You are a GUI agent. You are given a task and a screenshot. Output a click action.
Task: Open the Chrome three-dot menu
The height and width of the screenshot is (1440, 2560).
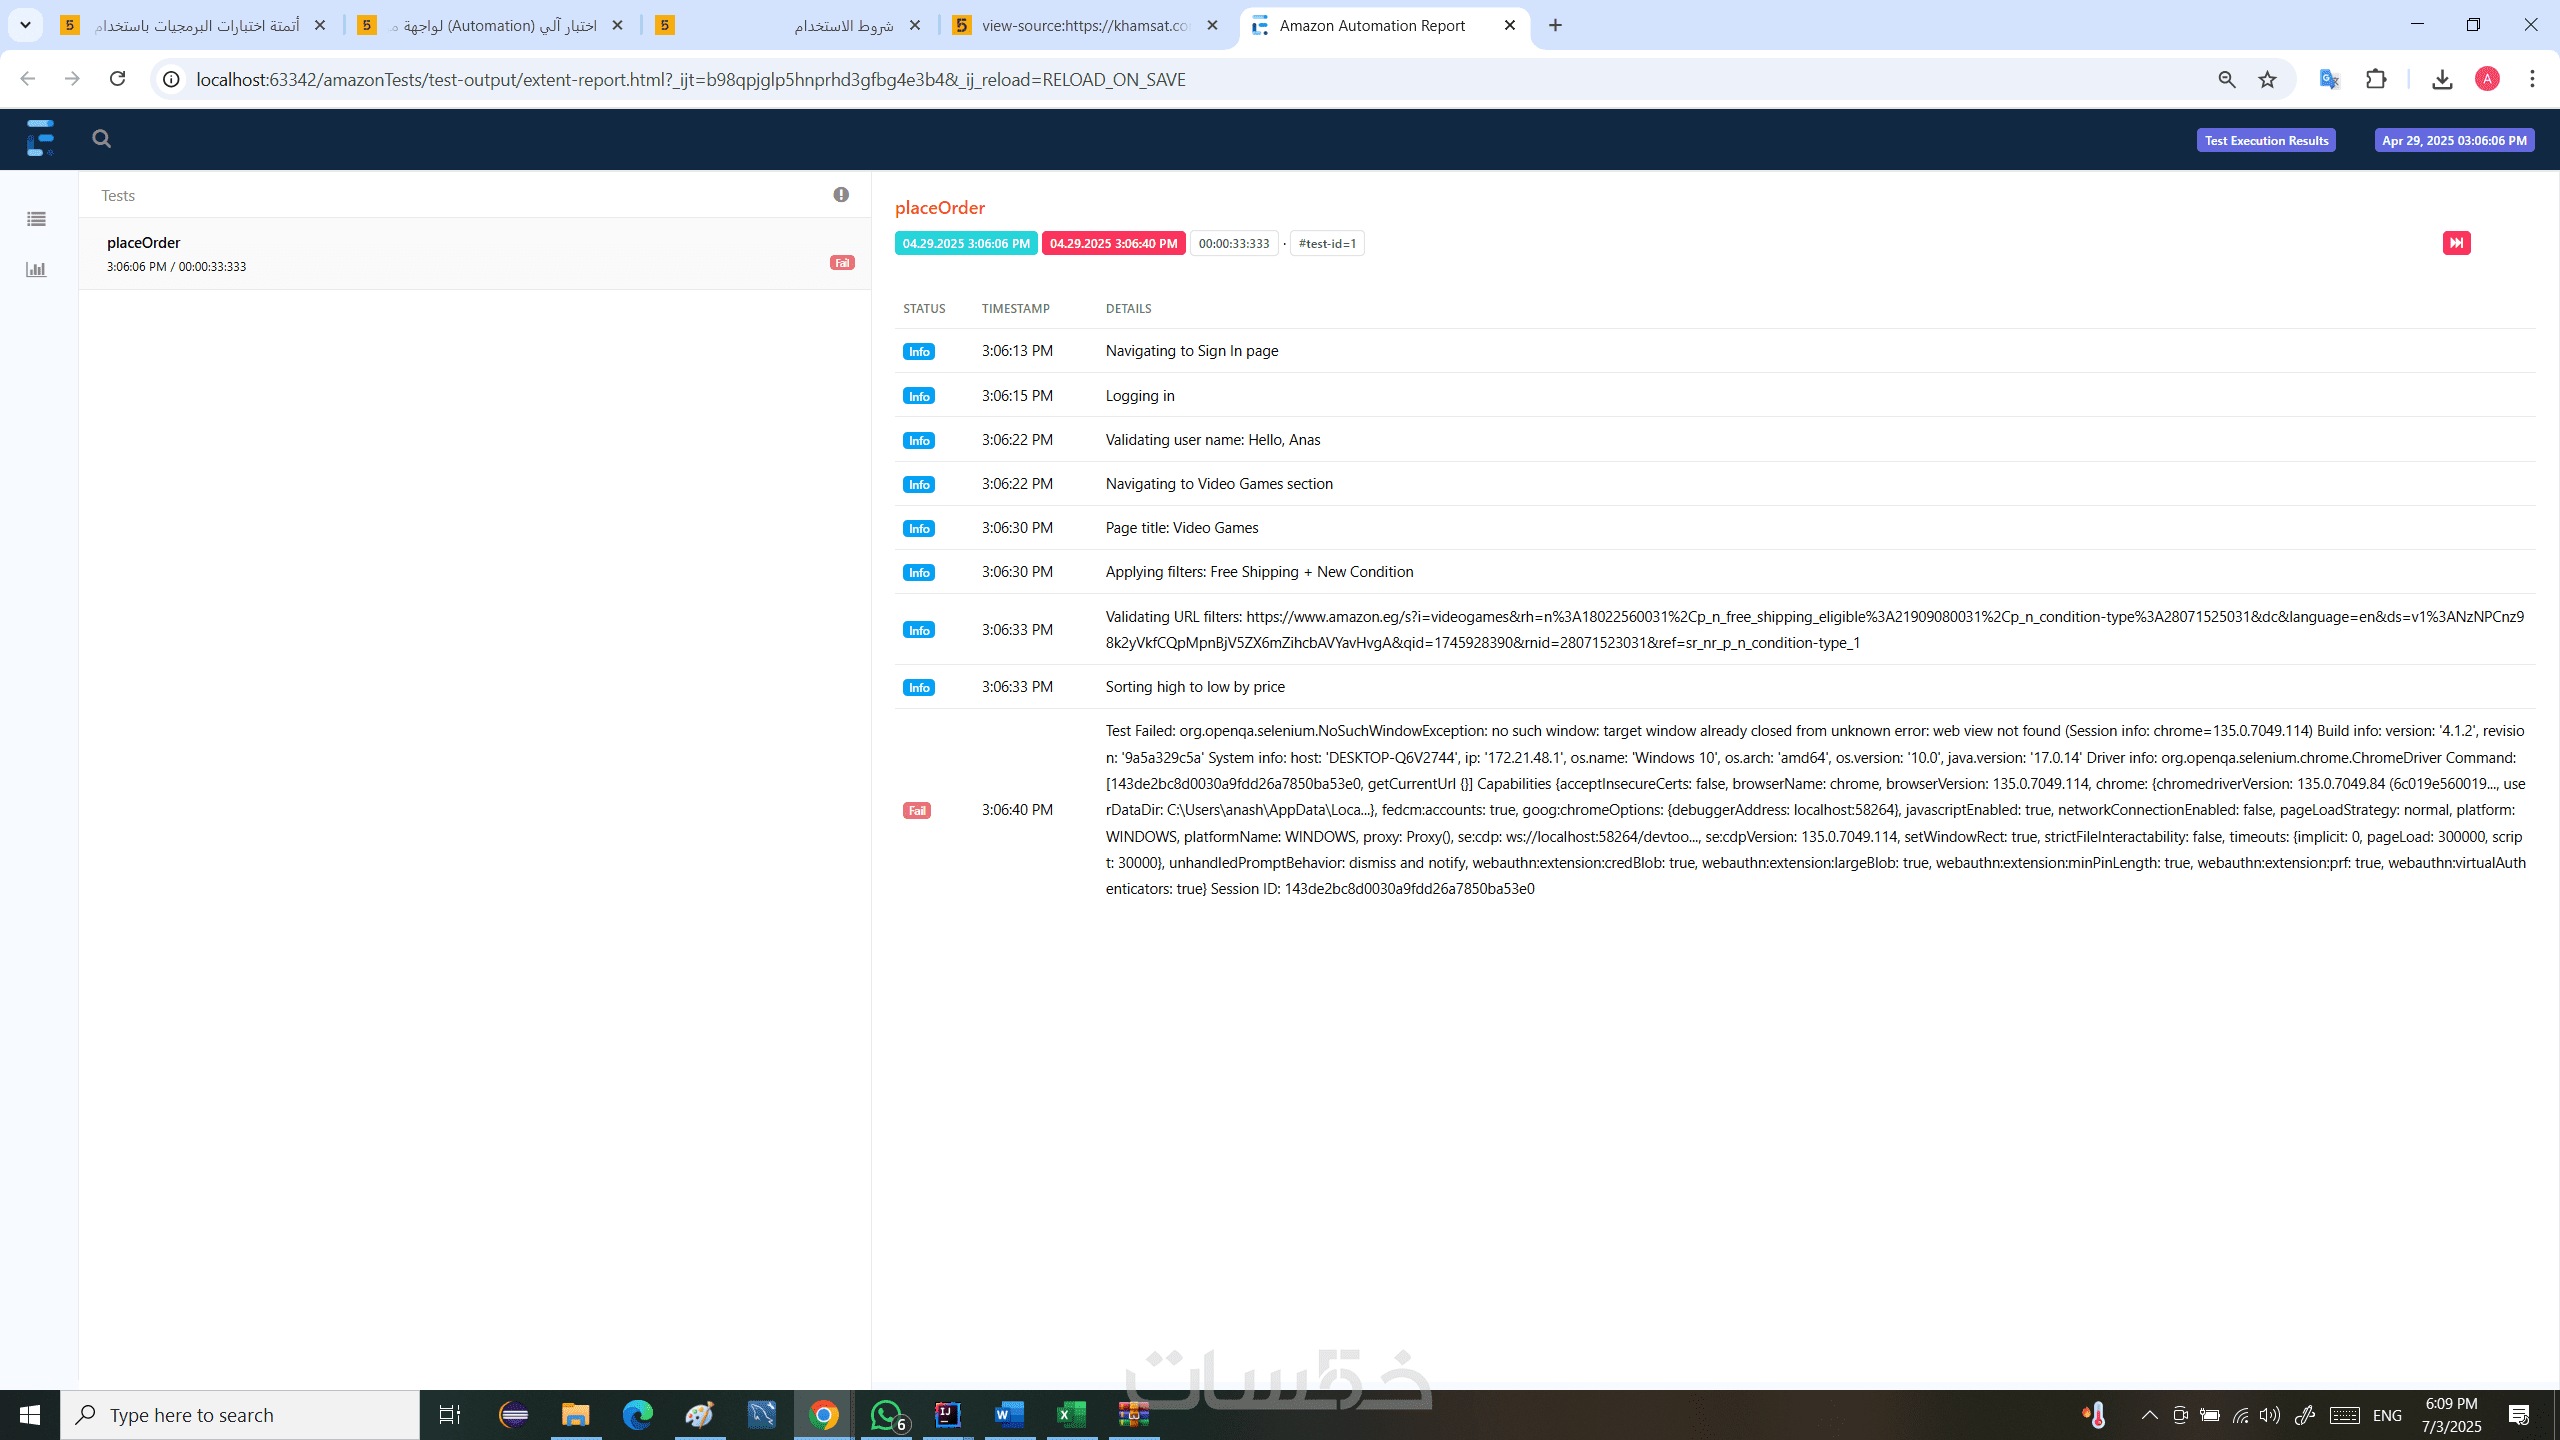tap(2532, 79)
